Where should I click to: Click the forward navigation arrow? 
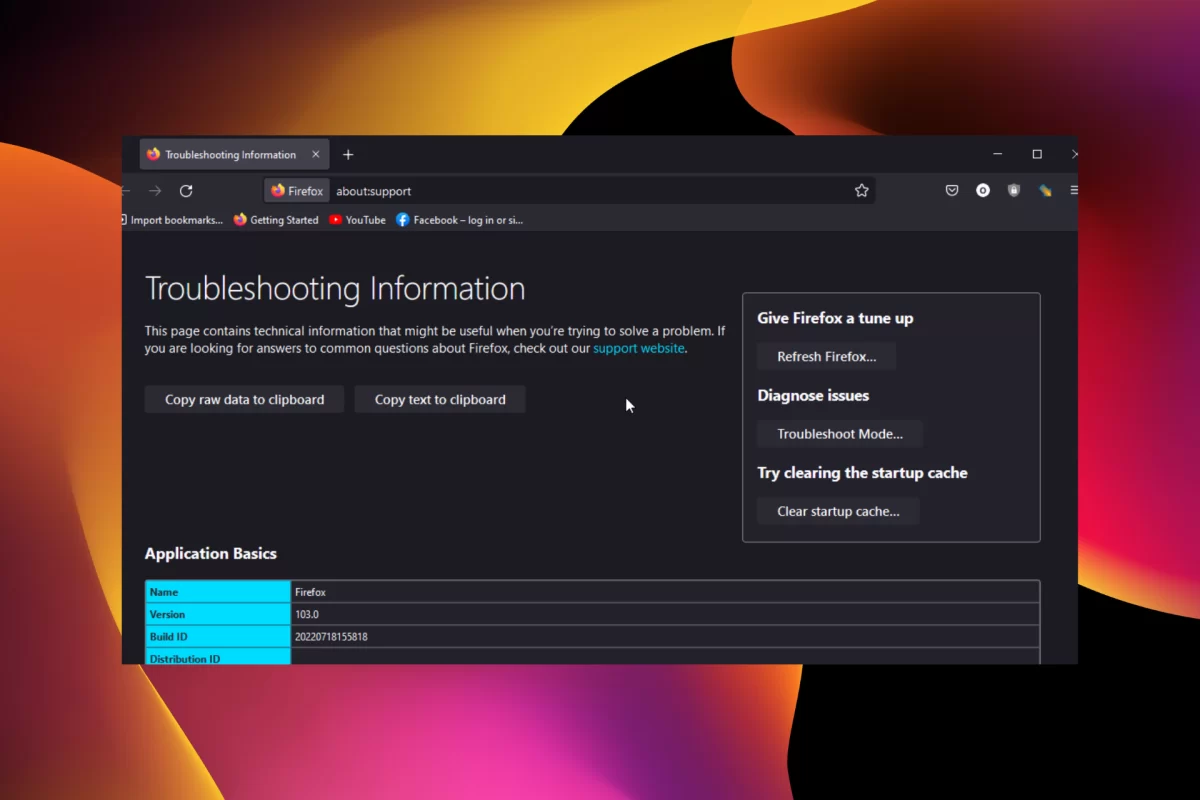(155, 190)
